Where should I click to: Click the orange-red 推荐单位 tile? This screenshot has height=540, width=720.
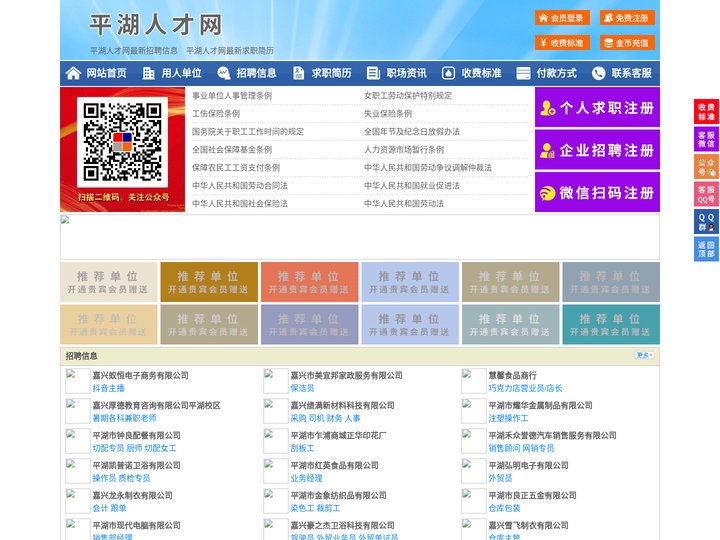point(309,282)
